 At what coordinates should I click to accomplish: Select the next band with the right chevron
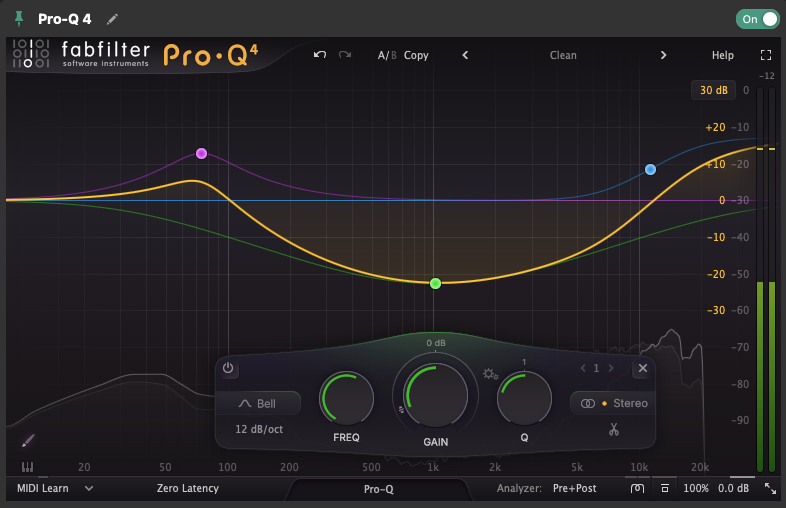pos(611,368)
